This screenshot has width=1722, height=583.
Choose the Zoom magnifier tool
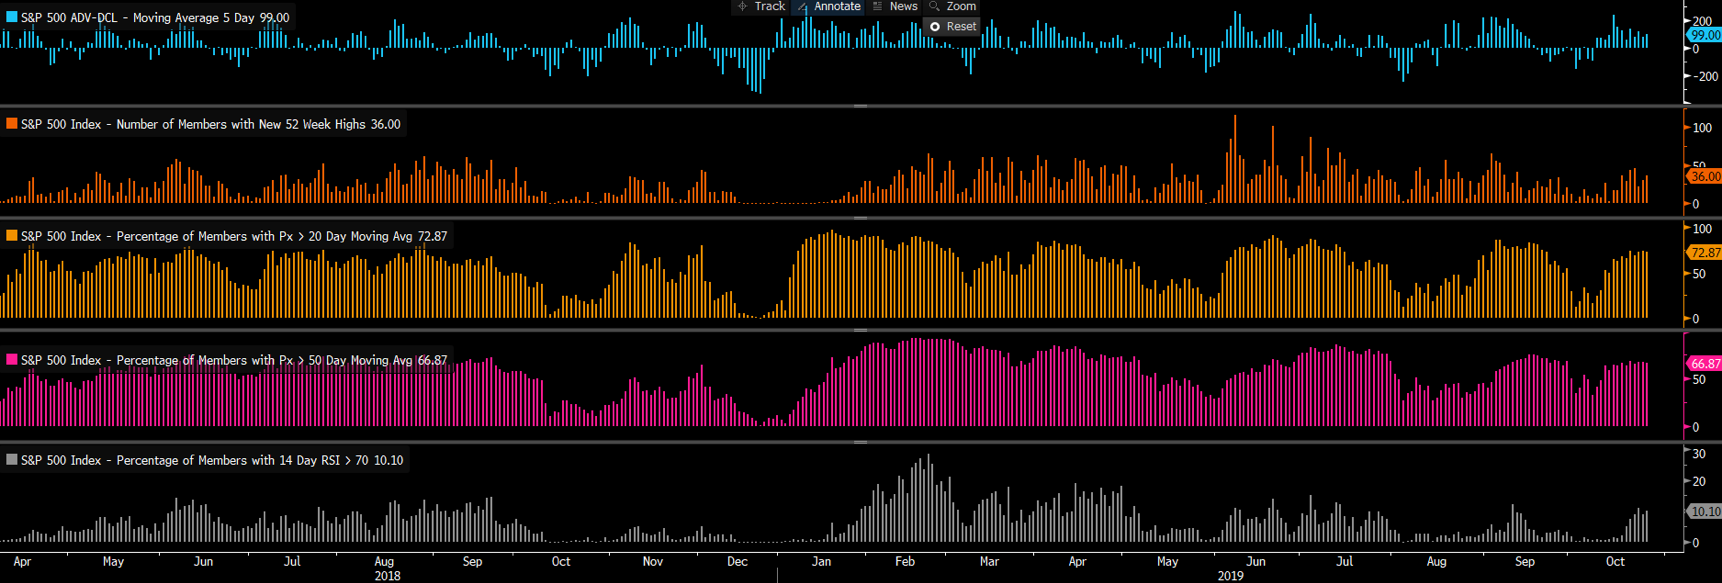953,6
